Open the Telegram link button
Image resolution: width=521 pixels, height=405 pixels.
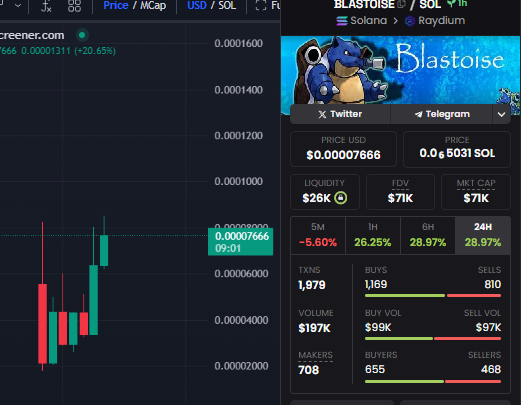[x=442, y=114]
